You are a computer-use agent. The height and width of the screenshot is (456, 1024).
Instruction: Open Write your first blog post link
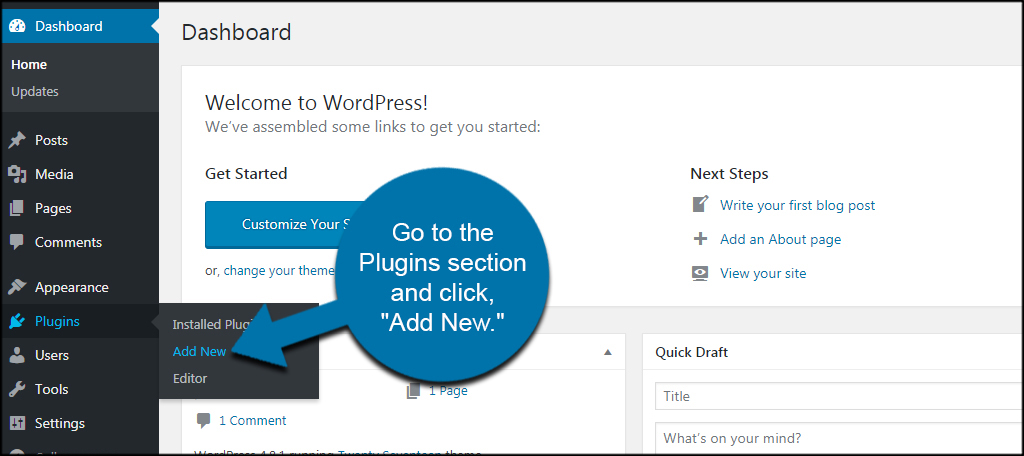(797, 205)
